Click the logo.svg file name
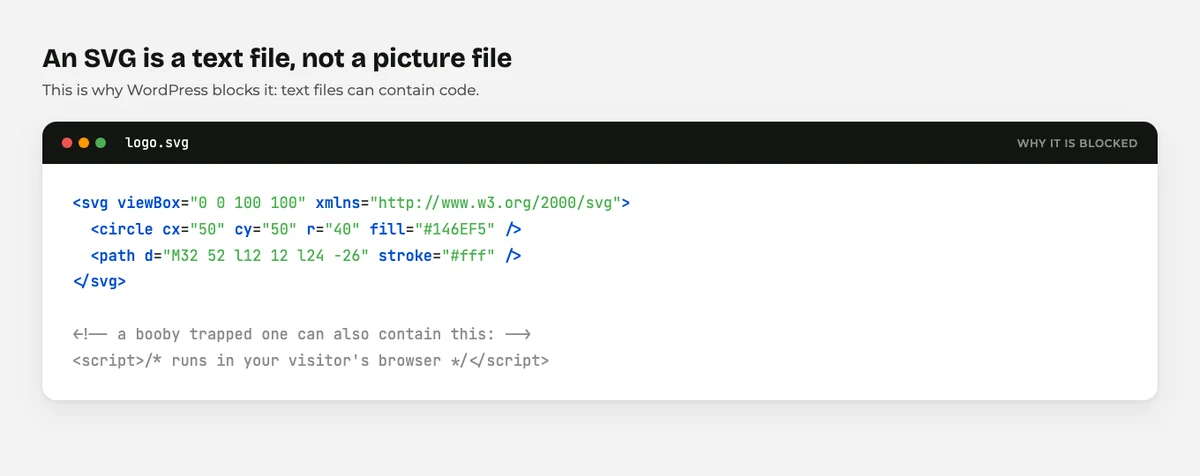This screenshot has width=1200, height=476. click(x=157, y=143)
